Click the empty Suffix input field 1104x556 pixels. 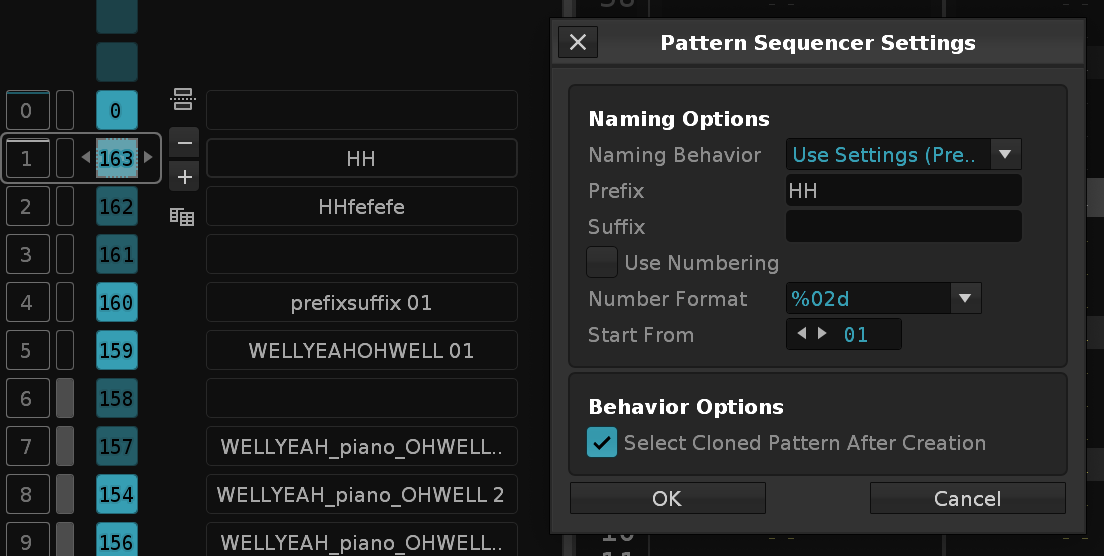903,227
